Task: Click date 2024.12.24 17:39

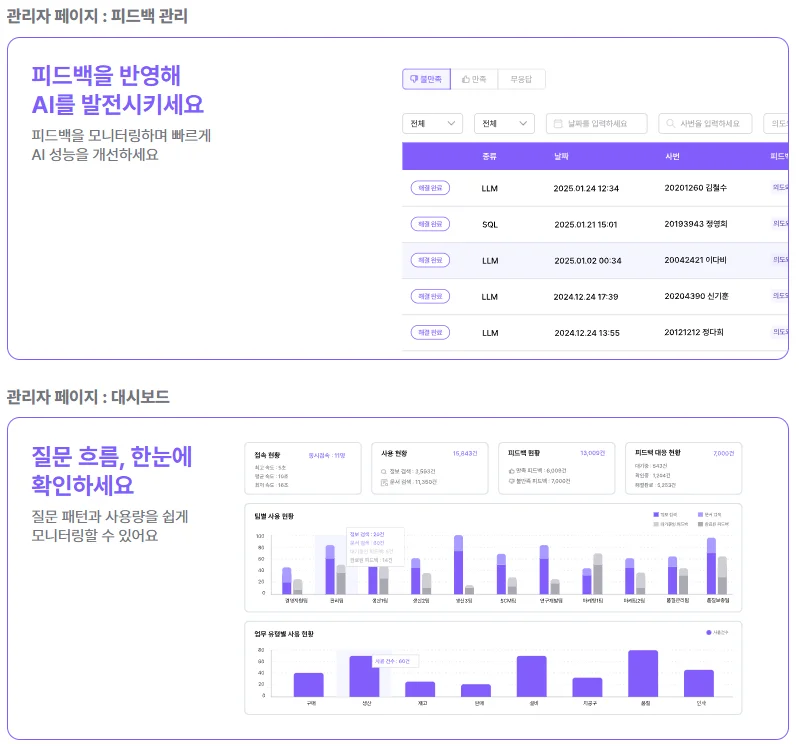Action: 585,297
